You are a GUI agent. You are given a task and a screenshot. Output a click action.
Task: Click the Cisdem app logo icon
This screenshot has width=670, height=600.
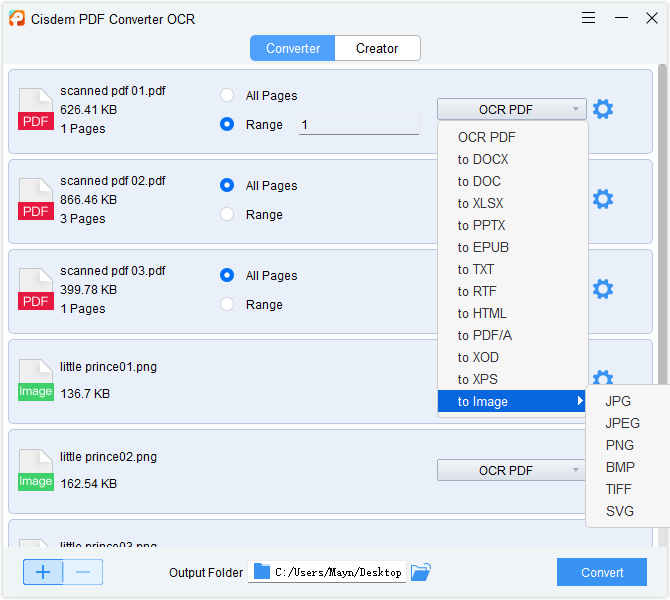tap(17, 18)
